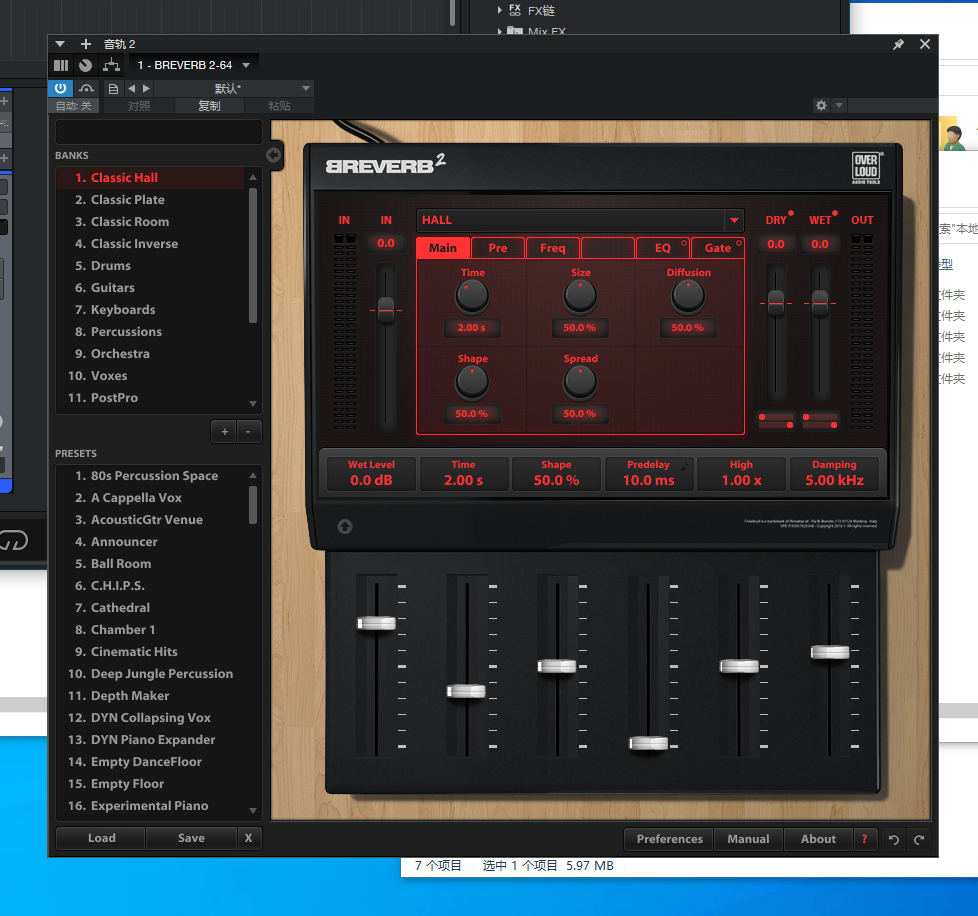Toggle the WET red indicator dot
Image resolution: width=978 pixels, height=916 pixels.
coord(835,213)
